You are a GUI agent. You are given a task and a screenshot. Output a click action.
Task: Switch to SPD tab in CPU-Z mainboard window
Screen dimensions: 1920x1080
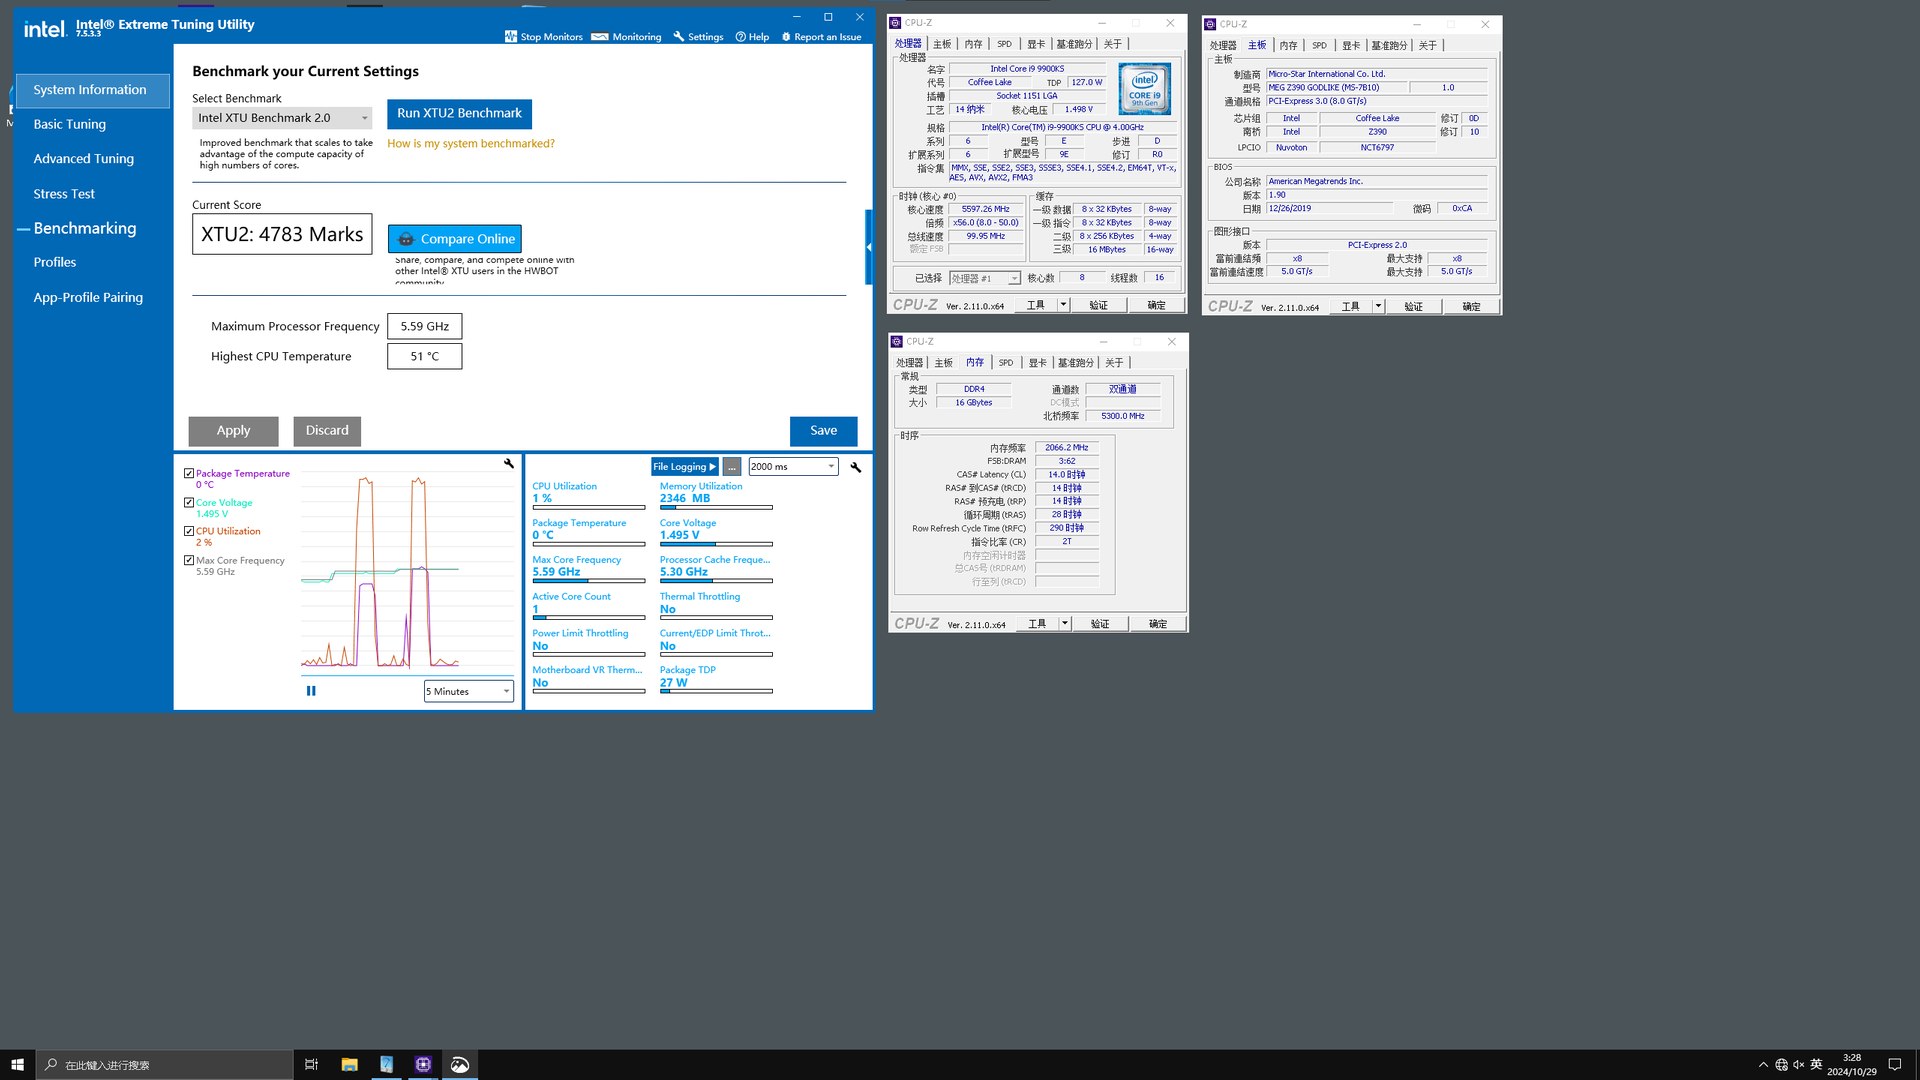click(1319, 45)
